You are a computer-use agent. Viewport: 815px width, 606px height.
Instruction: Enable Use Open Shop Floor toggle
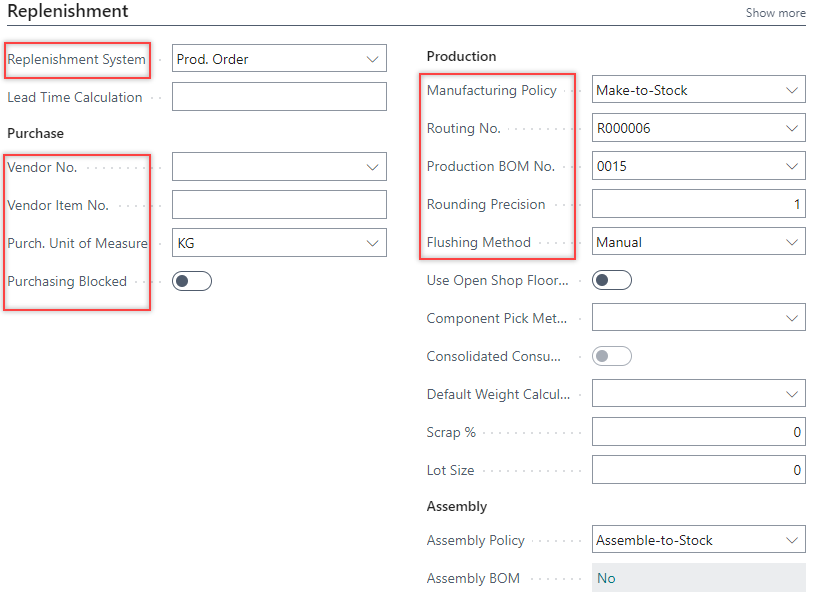coord(612,280)
